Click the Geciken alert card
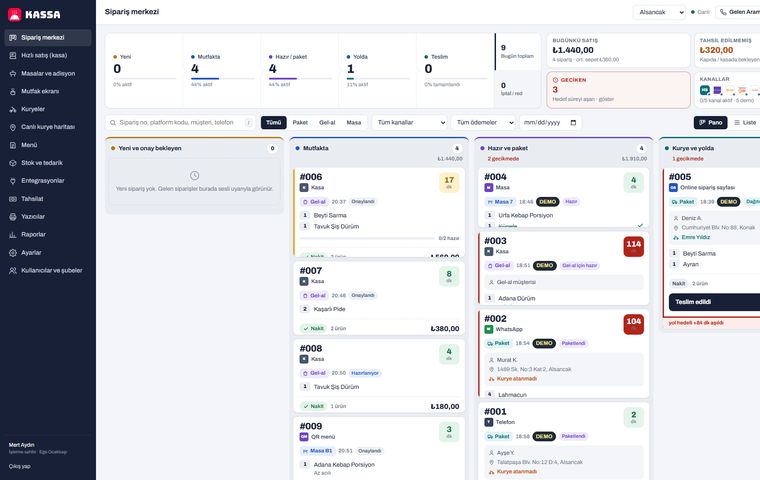 point(618,90)
